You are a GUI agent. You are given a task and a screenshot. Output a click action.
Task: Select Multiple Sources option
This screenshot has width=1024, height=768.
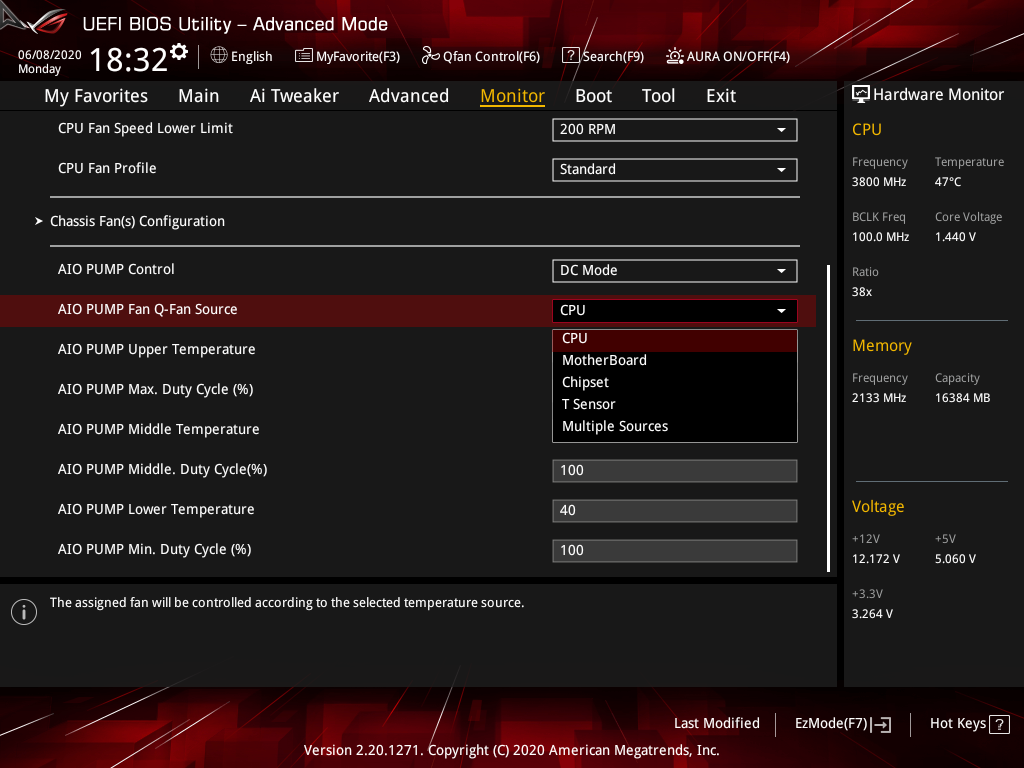(x=675, y=426)
